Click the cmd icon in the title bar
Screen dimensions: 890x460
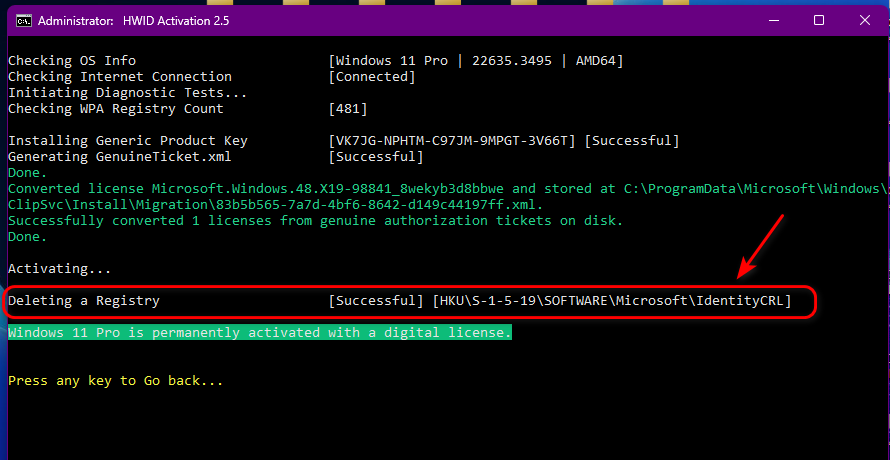pyautogui.click(x=24, y=21)
